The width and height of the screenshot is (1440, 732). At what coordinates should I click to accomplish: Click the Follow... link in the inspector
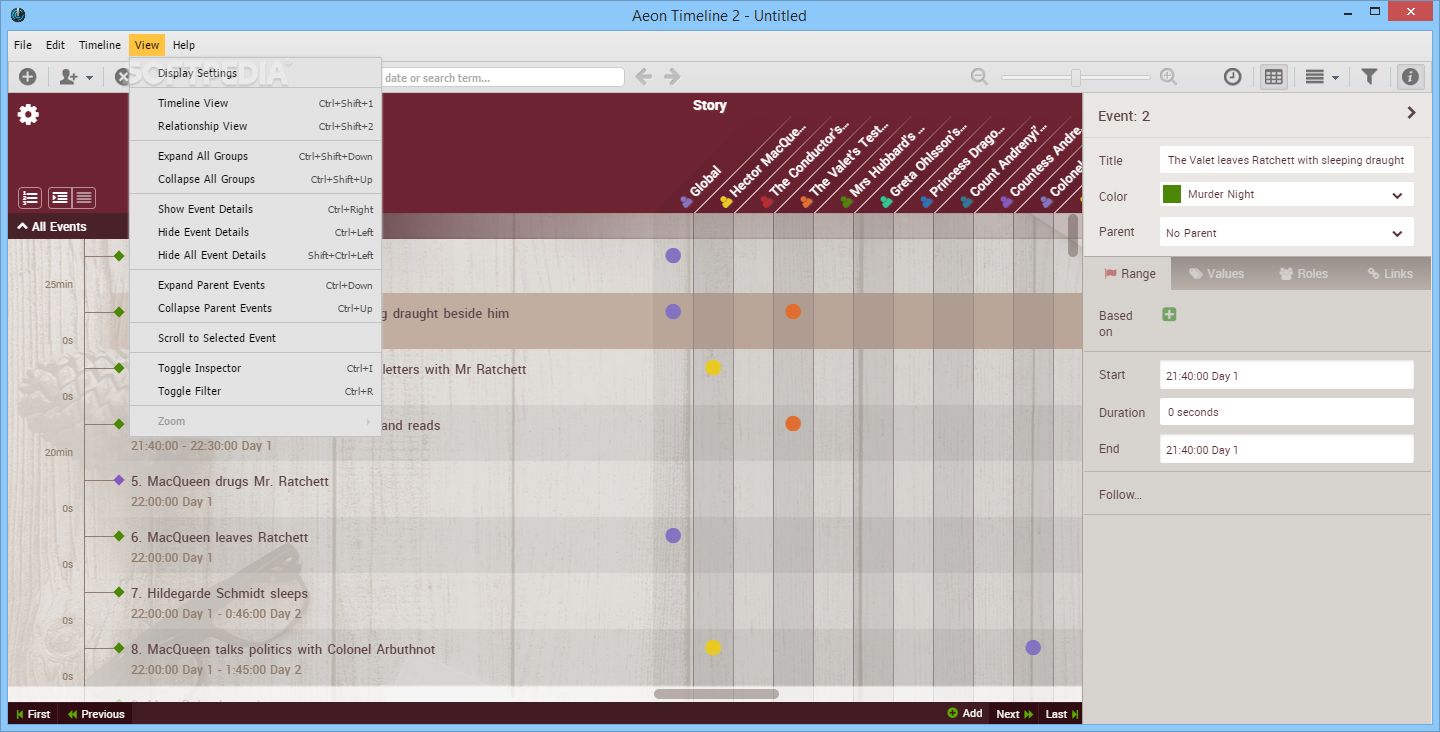click(1120, 494)
